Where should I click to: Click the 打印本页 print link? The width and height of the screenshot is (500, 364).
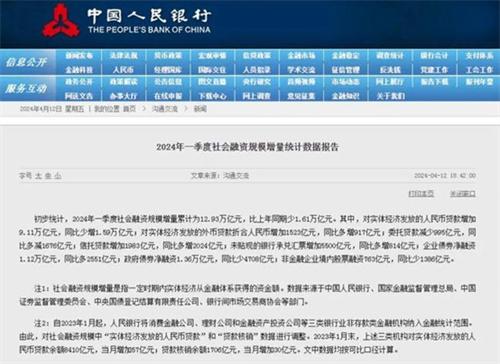point(421,193)
